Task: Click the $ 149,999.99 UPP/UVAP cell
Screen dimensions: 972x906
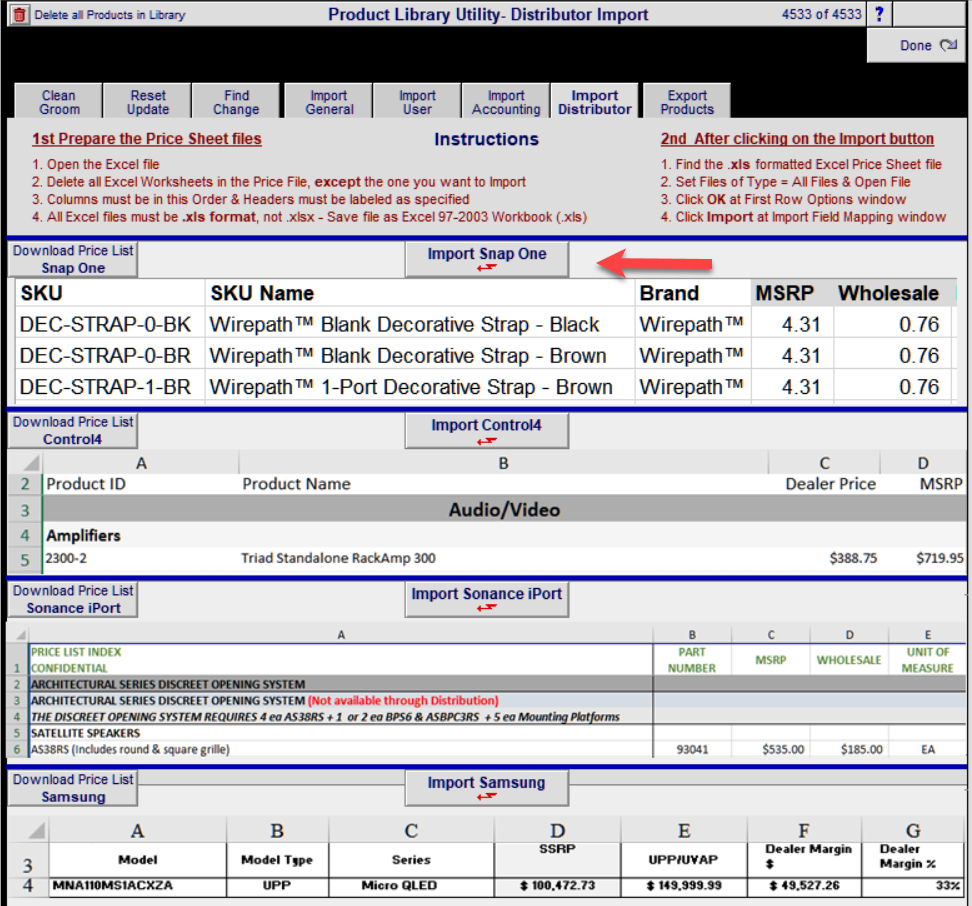Action: 684,886
